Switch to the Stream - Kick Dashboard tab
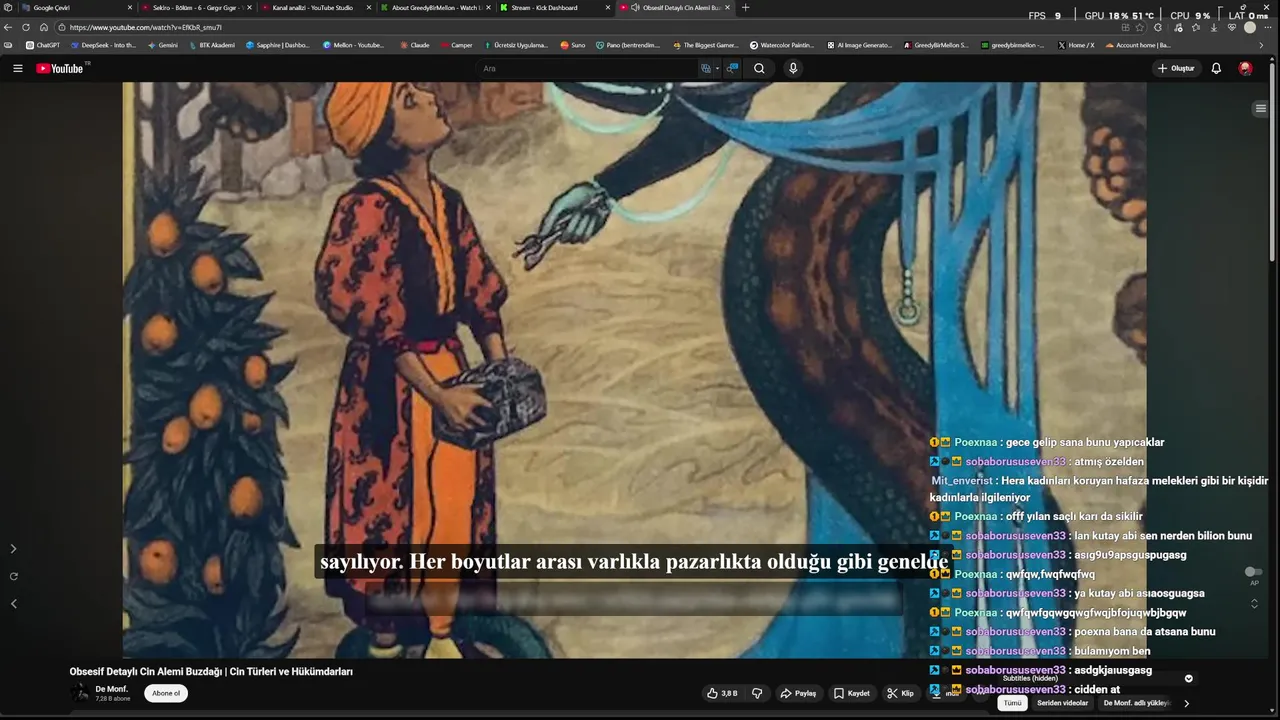 [555, 7]
